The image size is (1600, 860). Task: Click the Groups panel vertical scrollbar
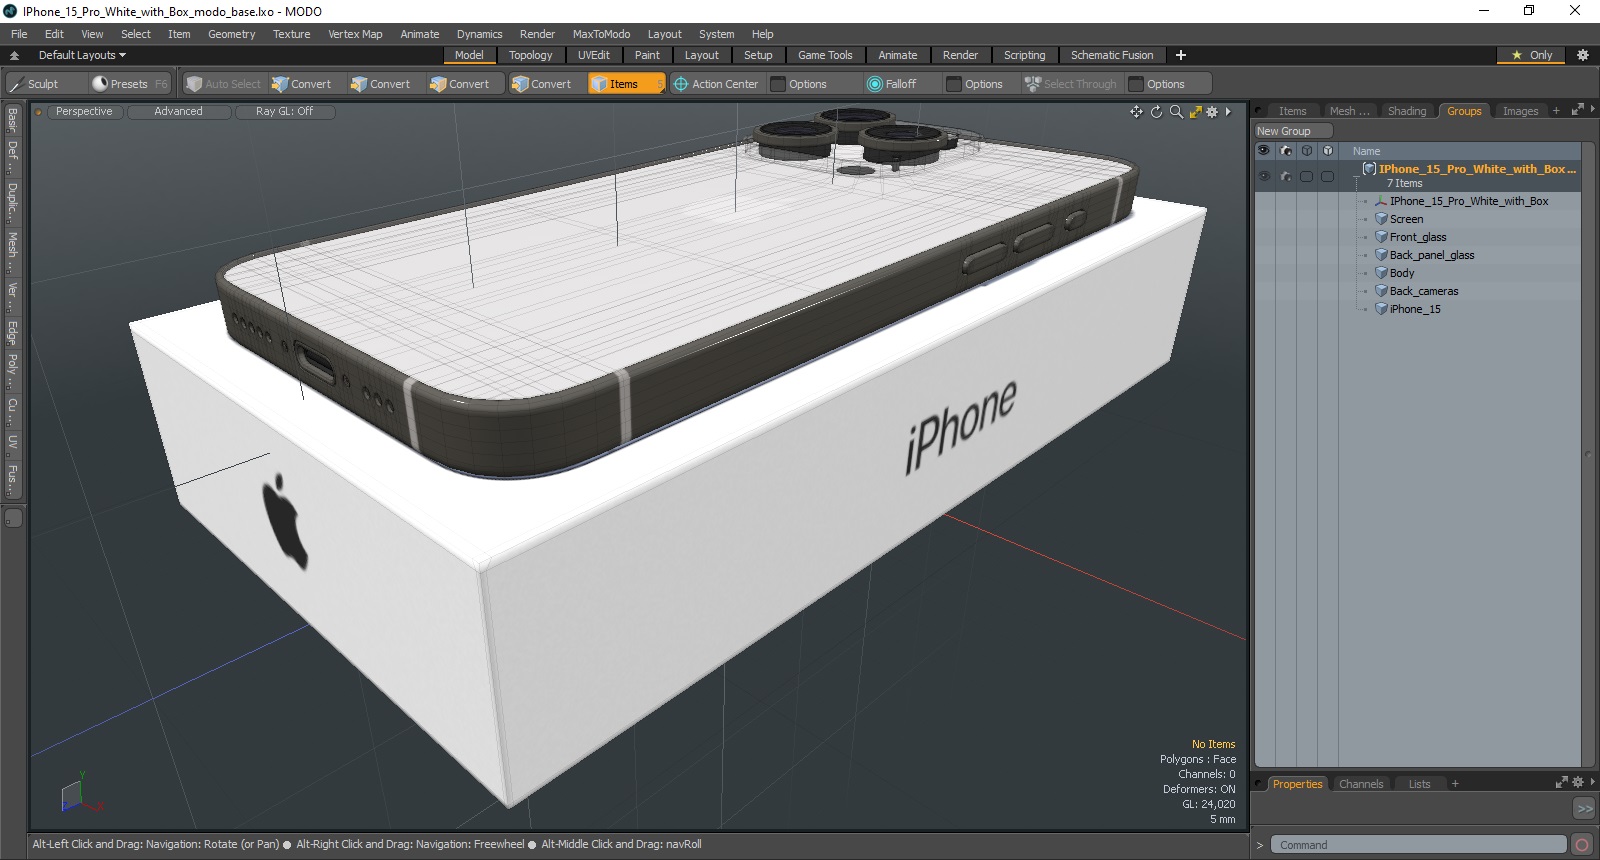pos(1588,455)
